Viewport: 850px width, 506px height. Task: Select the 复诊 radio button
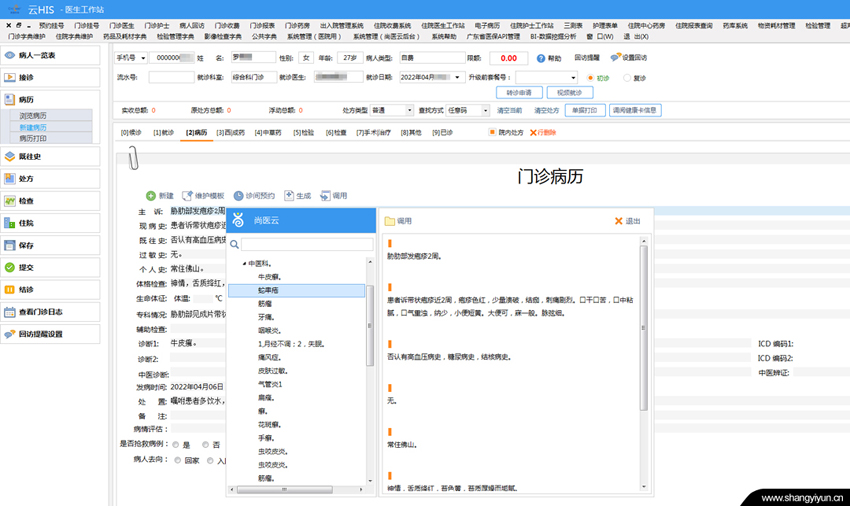click(627, 78)
